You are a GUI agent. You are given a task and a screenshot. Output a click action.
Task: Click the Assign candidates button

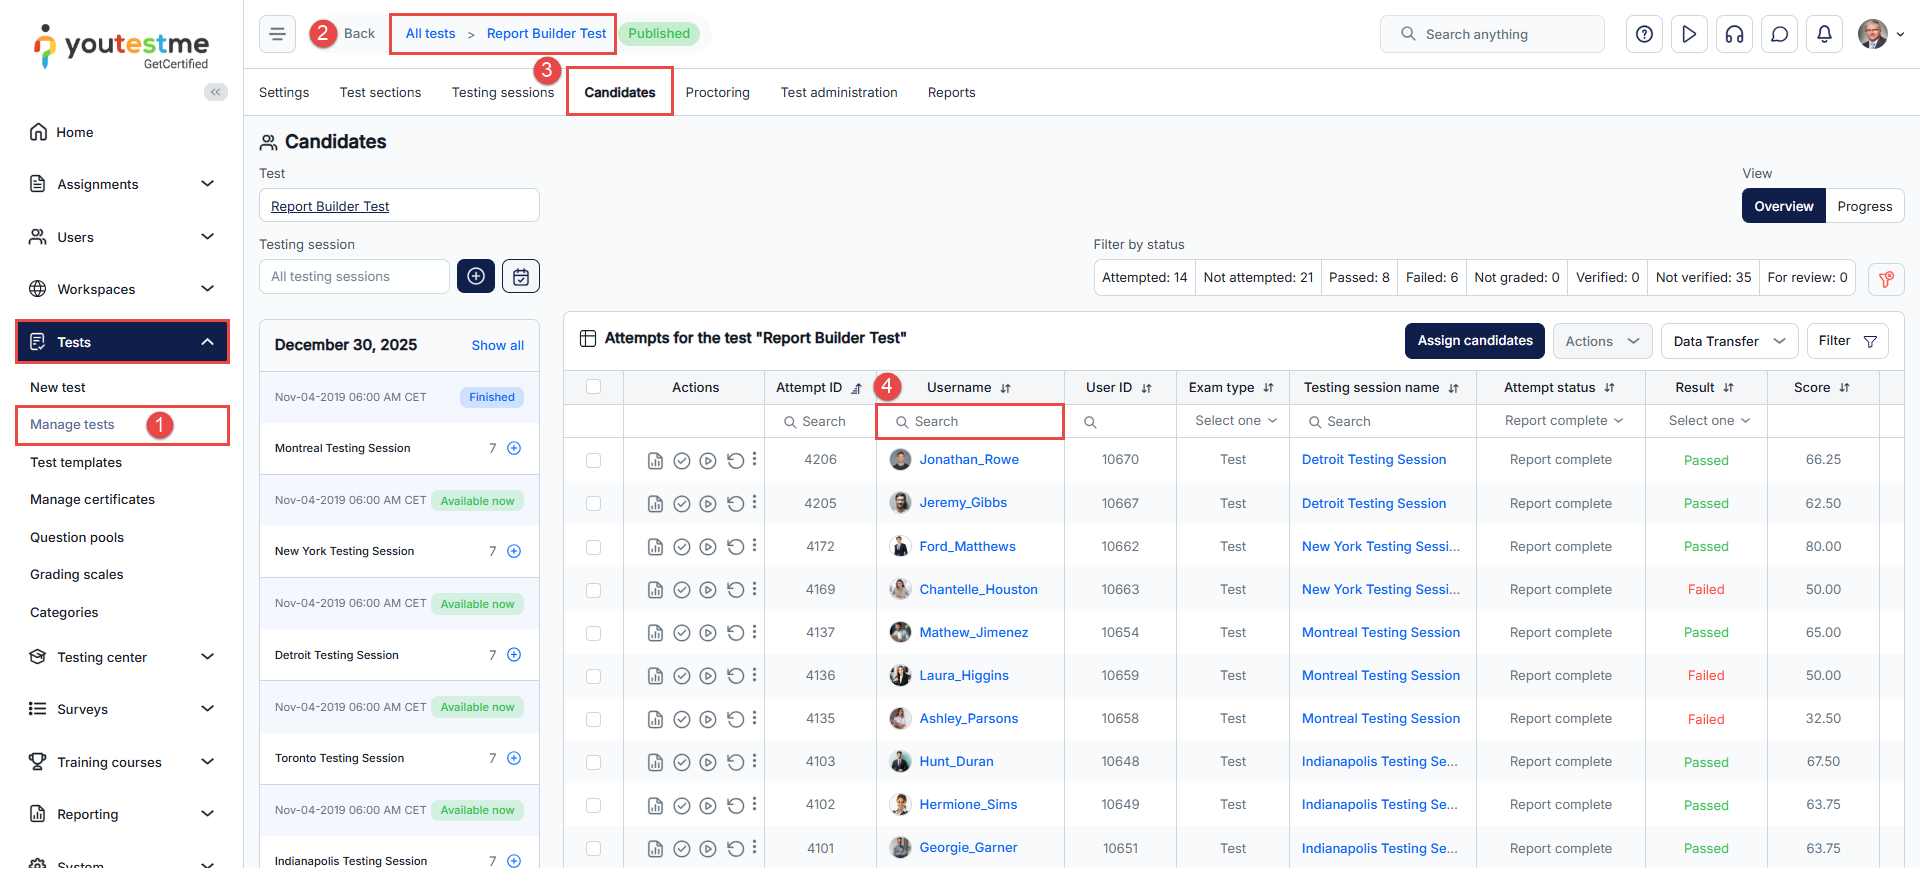[1474, 341]
